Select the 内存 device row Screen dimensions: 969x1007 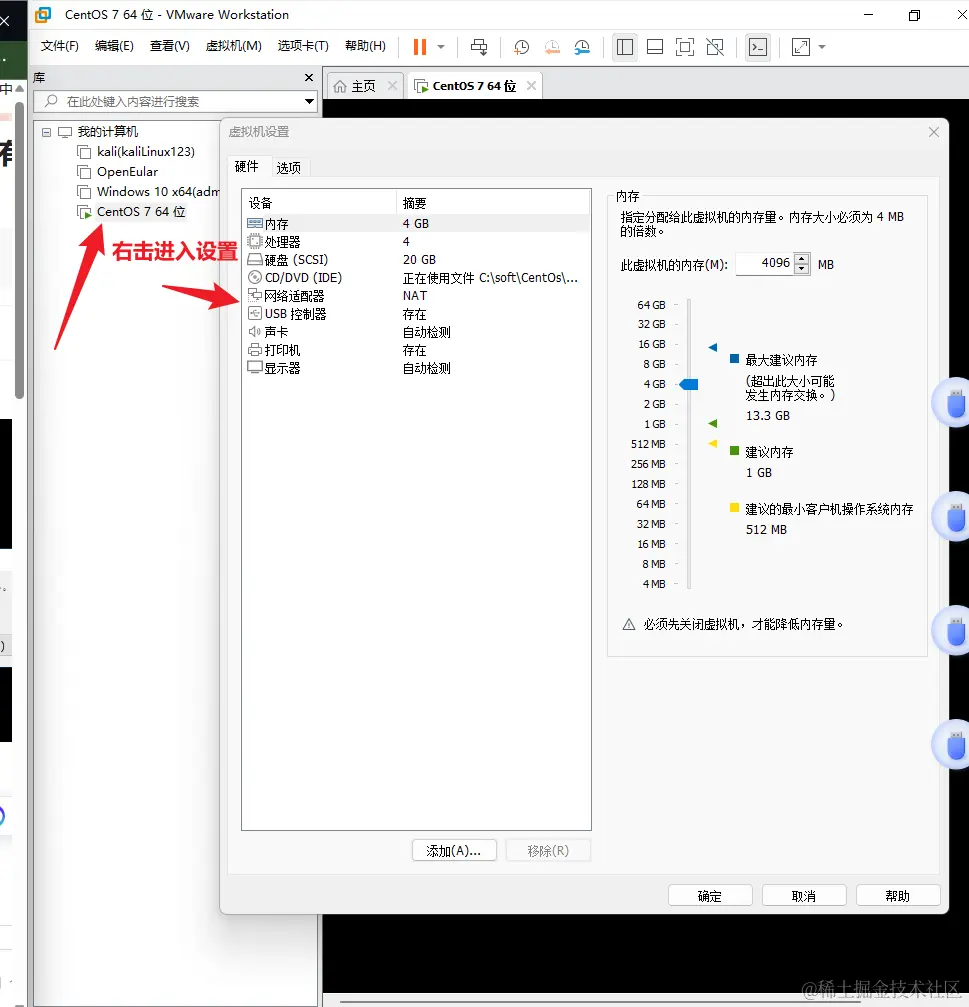tap(416, 223)
